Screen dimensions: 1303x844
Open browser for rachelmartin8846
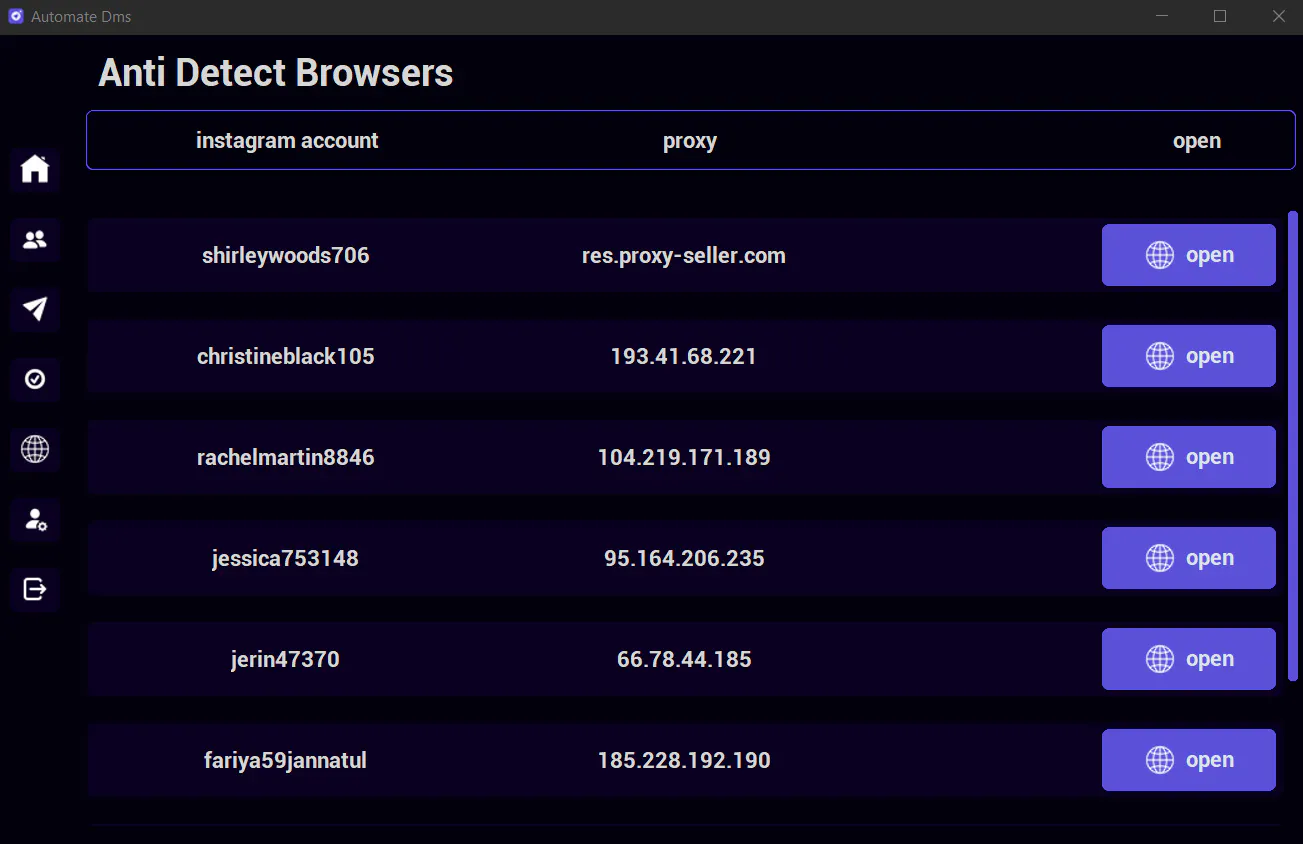(1188, 457)
